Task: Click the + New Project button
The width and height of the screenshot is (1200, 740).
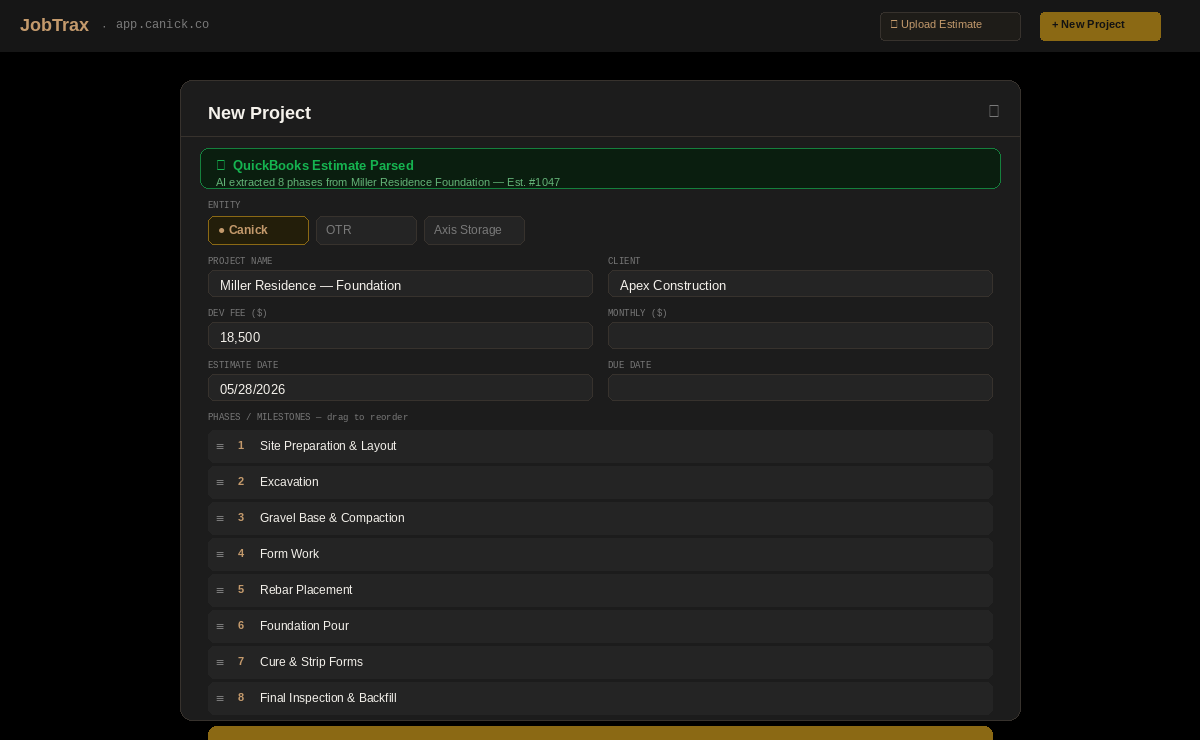Action: point(1100,26)
